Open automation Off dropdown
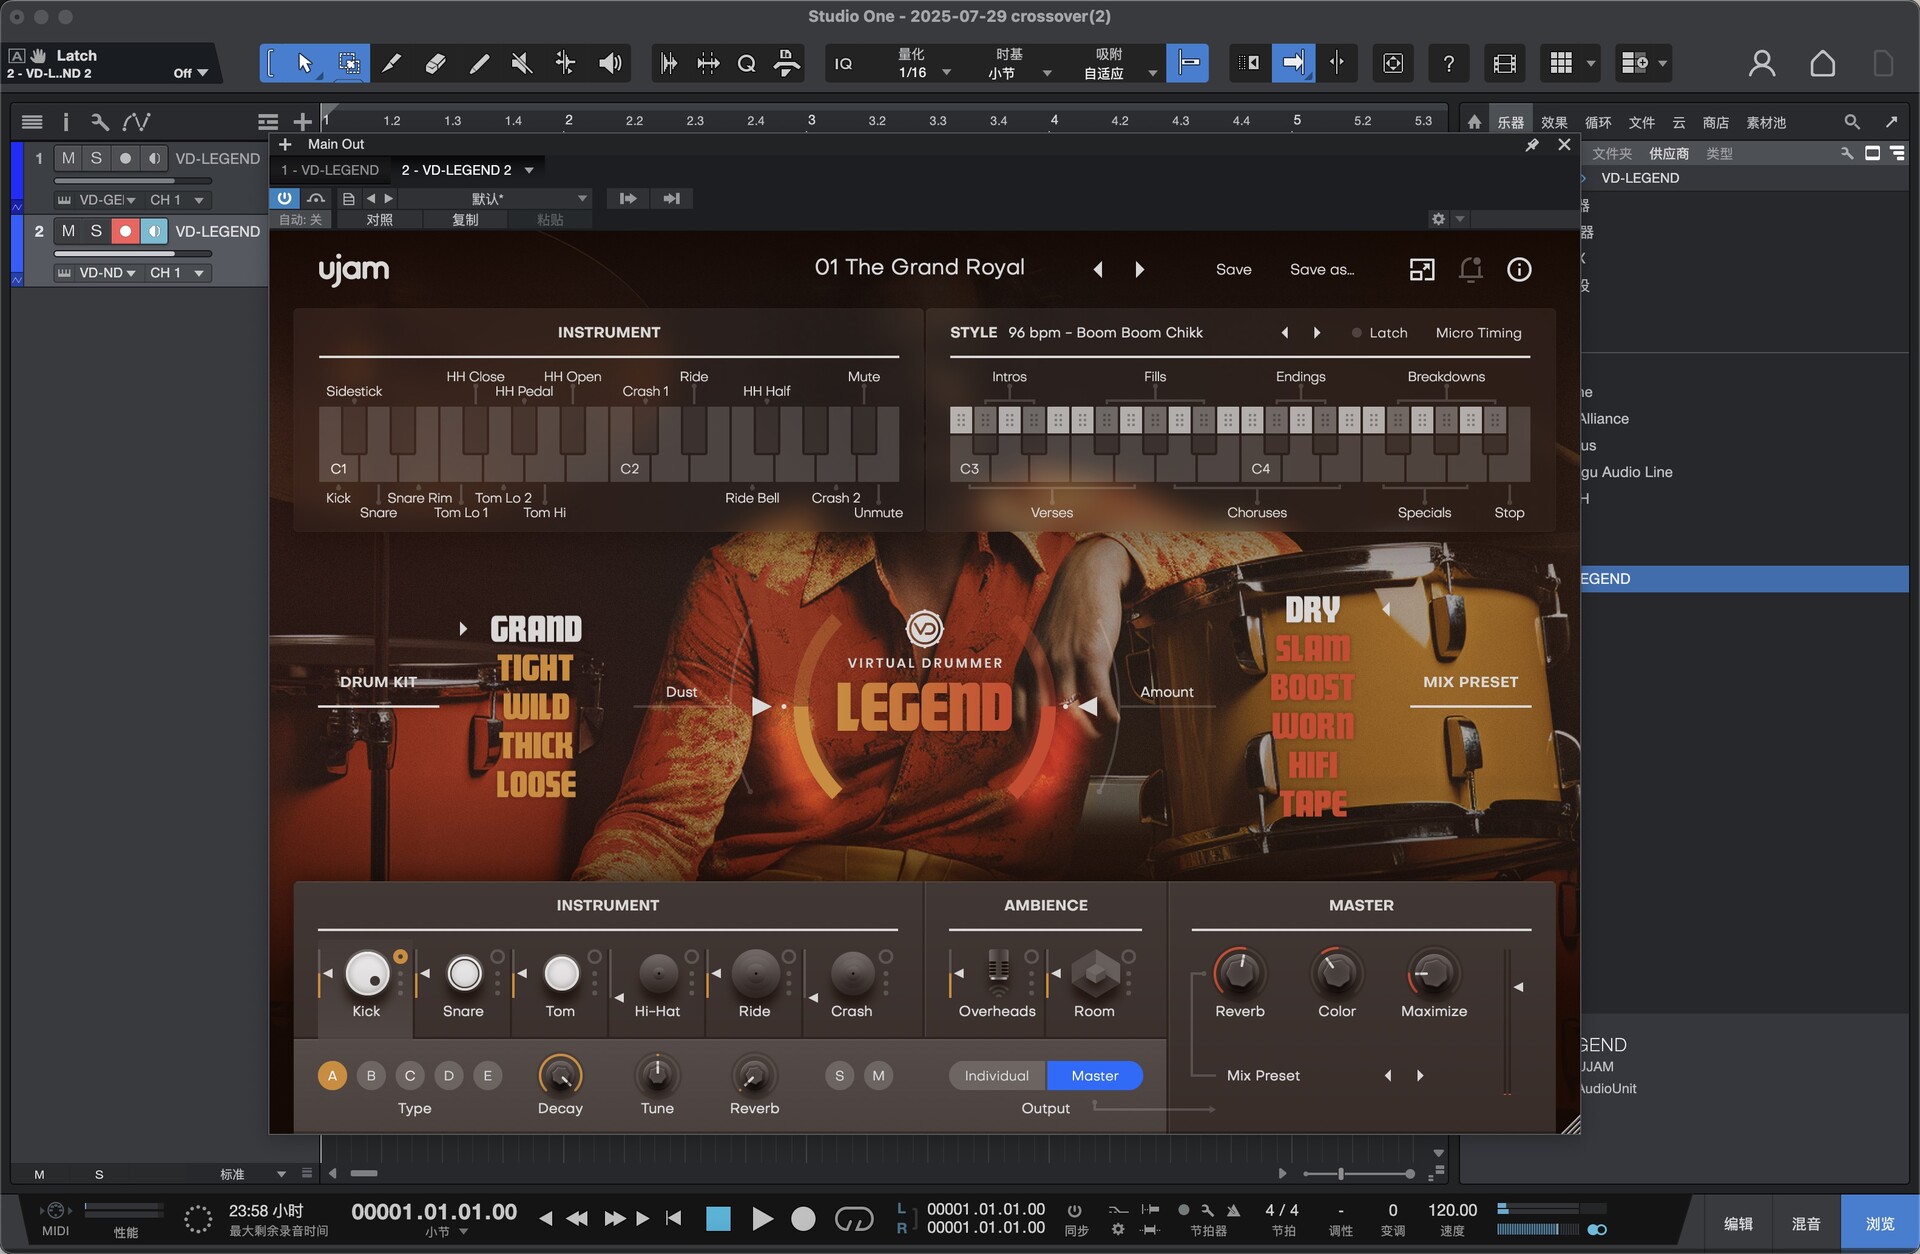Screen dimensions: 1920x1254 [x=190, y=73]
